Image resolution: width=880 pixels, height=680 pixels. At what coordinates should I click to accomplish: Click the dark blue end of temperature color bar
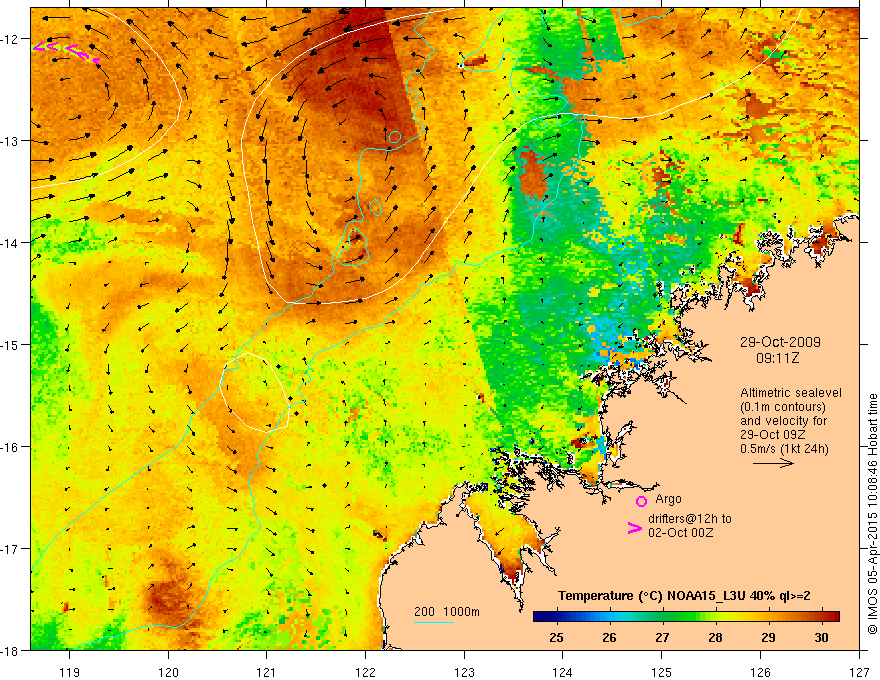(x=539, y=616)
